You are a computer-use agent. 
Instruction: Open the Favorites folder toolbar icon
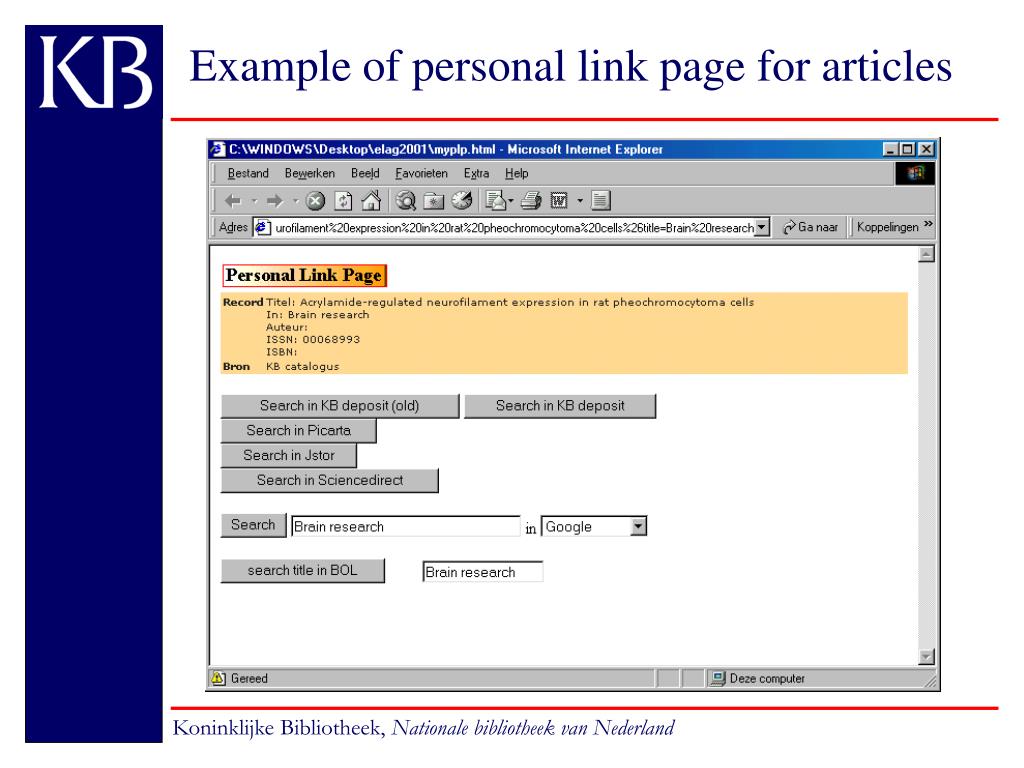434,200
